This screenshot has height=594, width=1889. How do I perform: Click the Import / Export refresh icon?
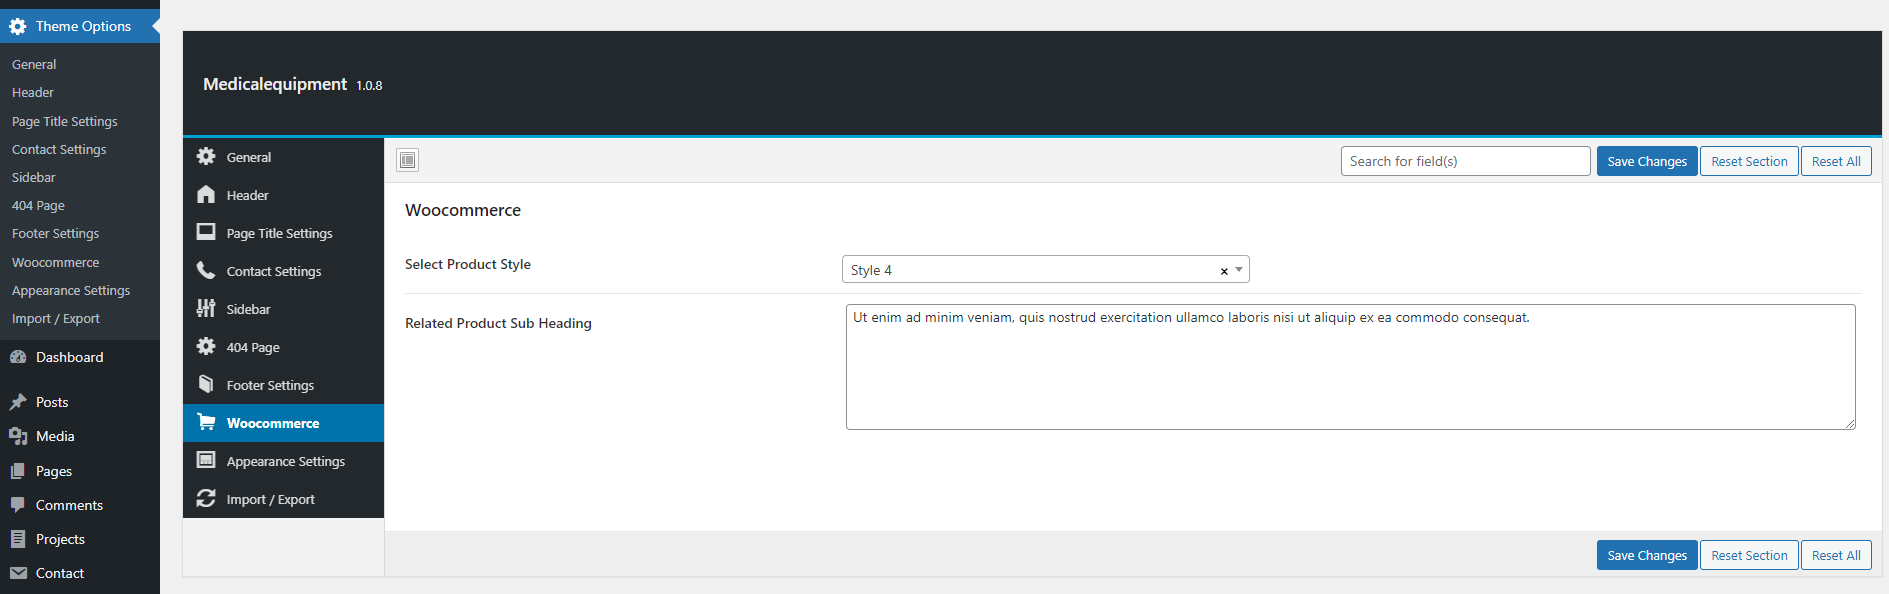[x=206, y=499]
